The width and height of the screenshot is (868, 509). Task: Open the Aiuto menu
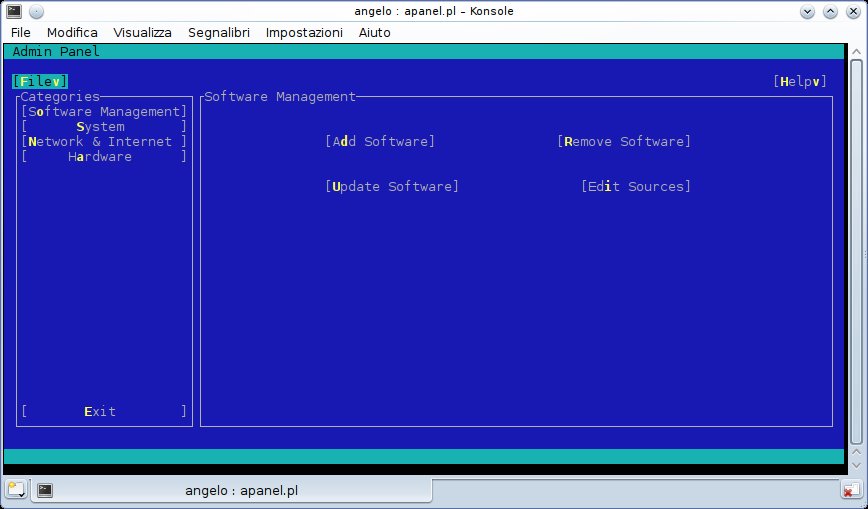(x=374, y=33)
